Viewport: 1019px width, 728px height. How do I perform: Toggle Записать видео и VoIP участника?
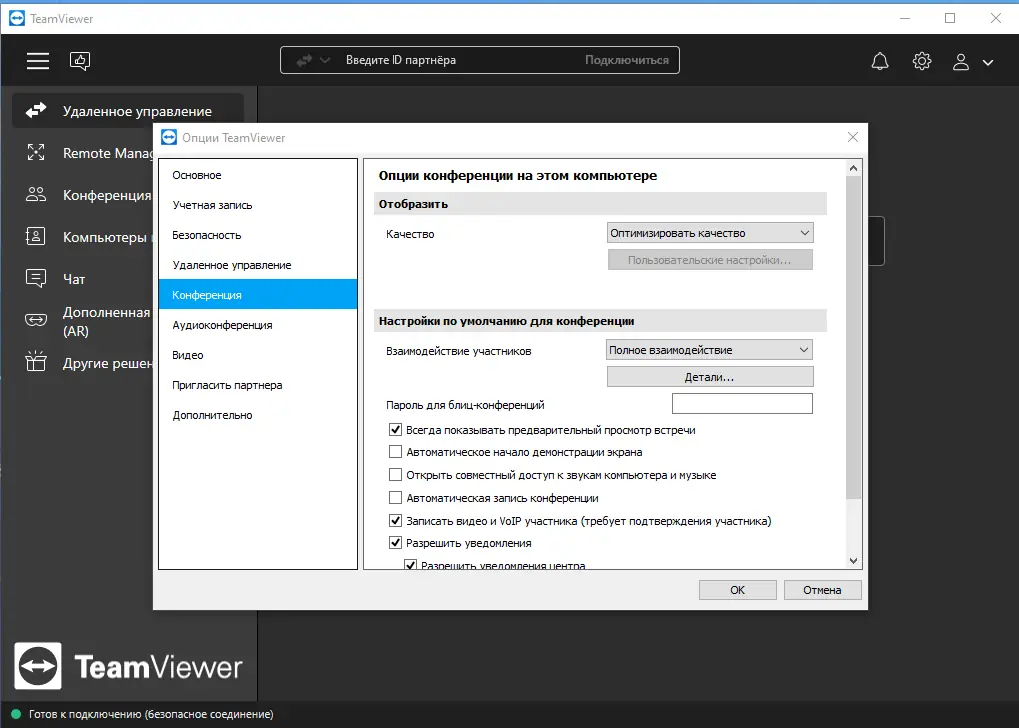[x=395, y=521]
